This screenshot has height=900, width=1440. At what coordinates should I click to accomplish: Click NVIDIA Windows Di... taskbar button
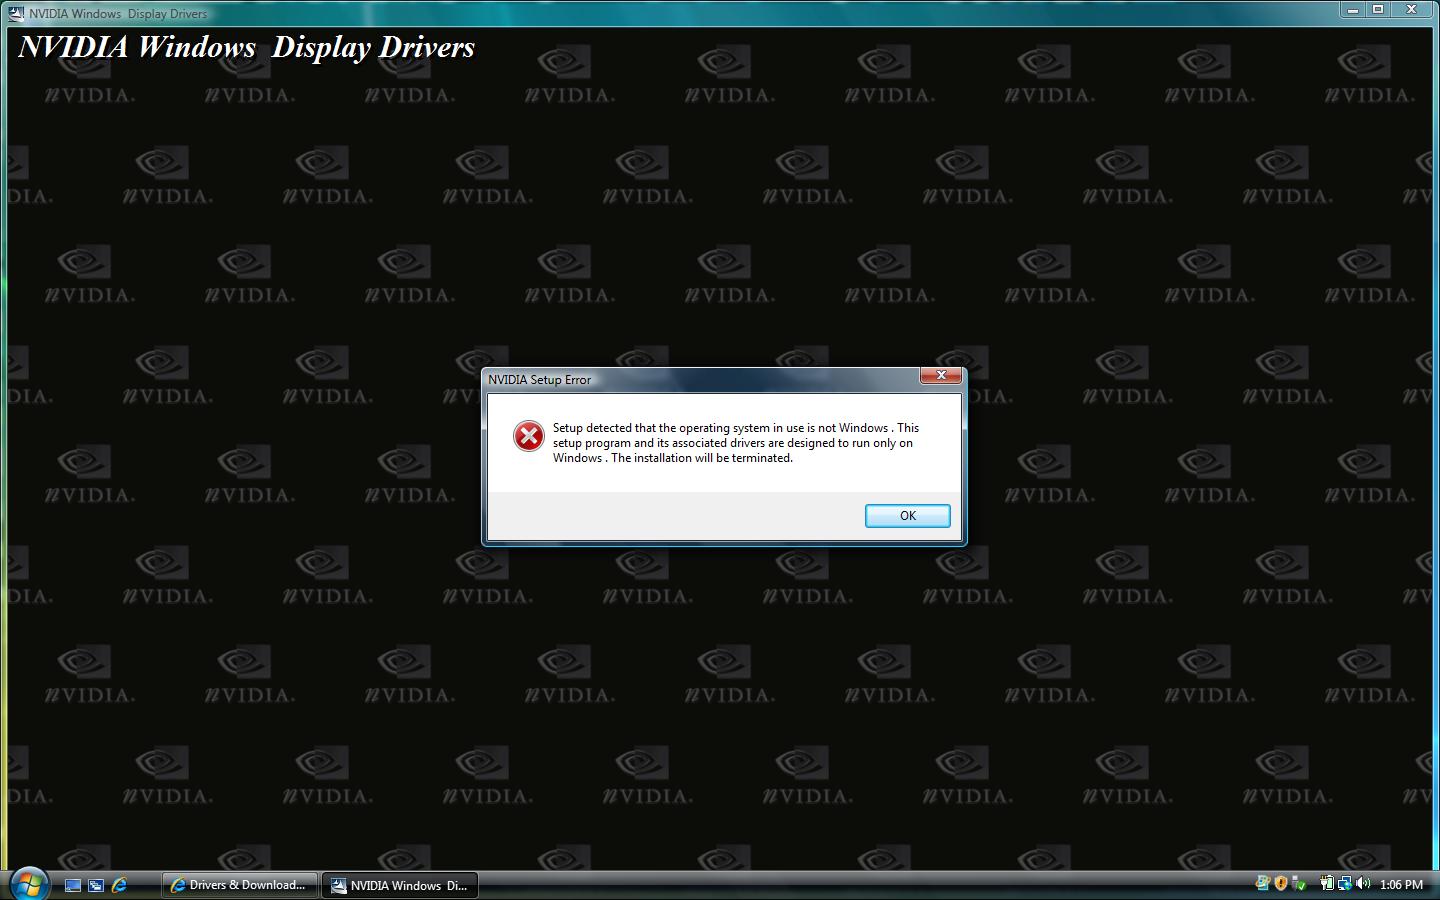point(400,885)
